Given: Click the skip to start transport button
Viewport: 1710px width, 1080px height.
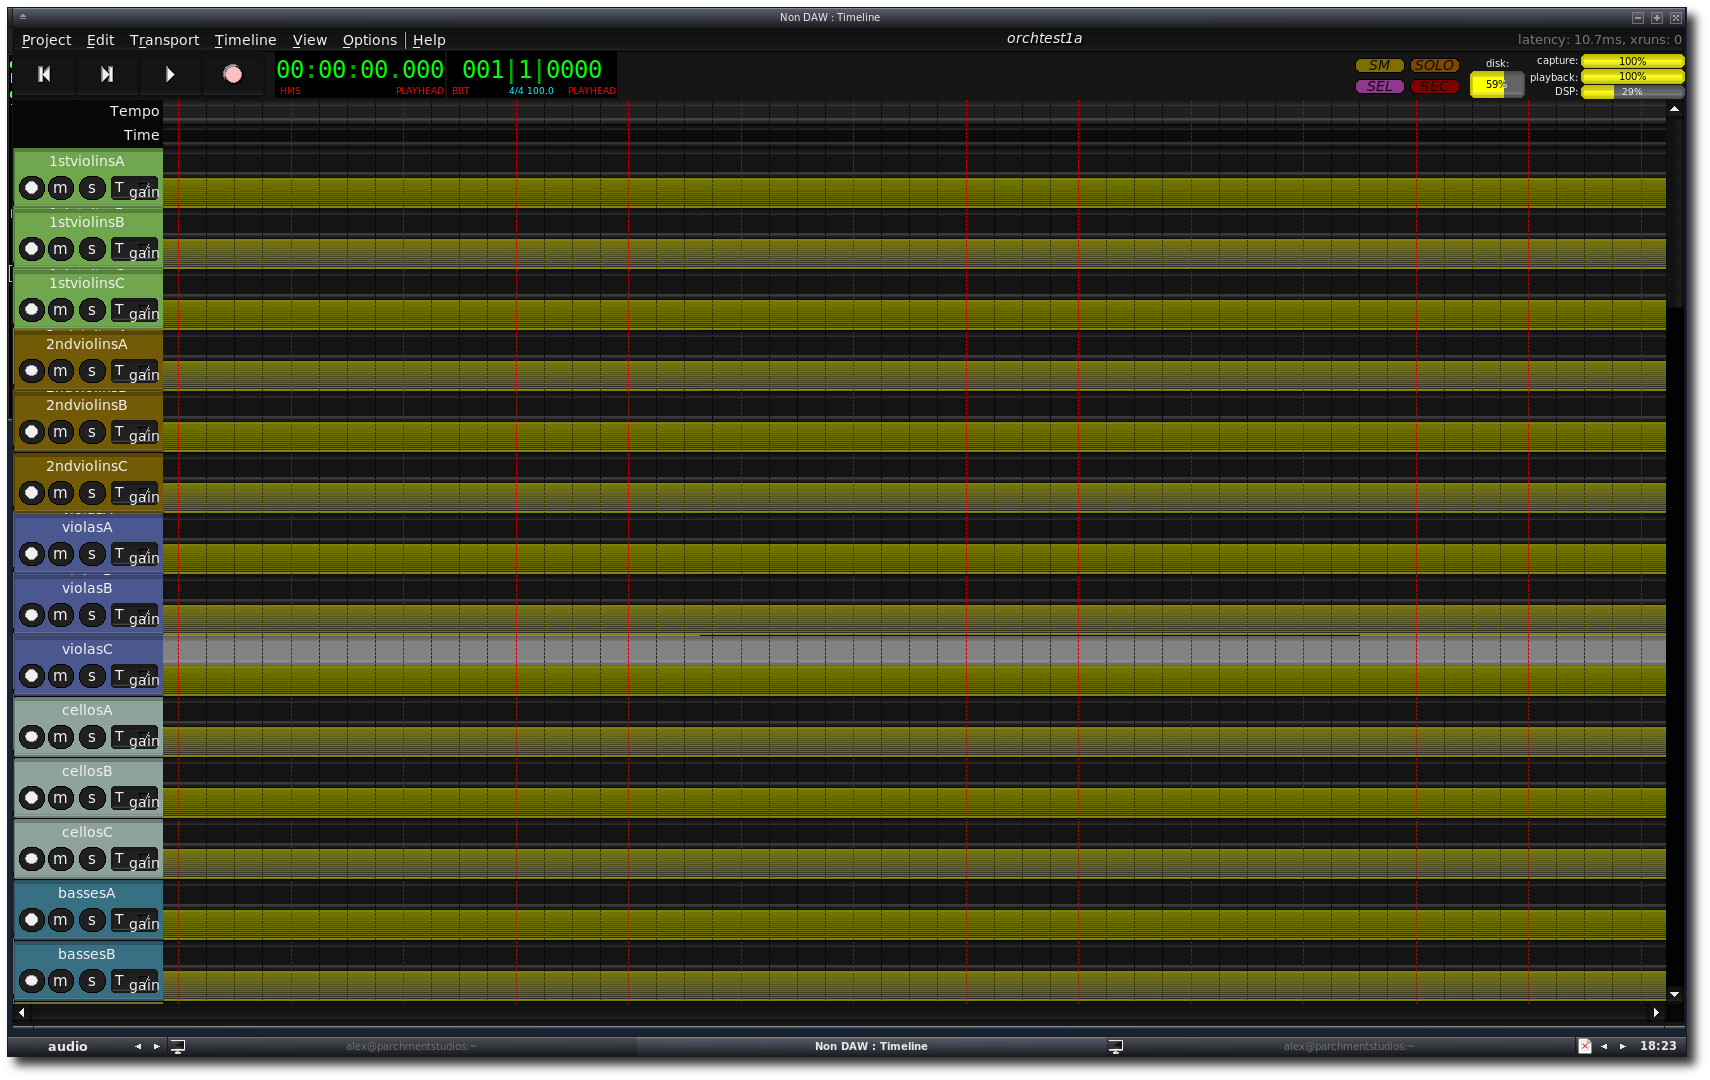Looking at the screenshot, I should click(x=44, y=74).
